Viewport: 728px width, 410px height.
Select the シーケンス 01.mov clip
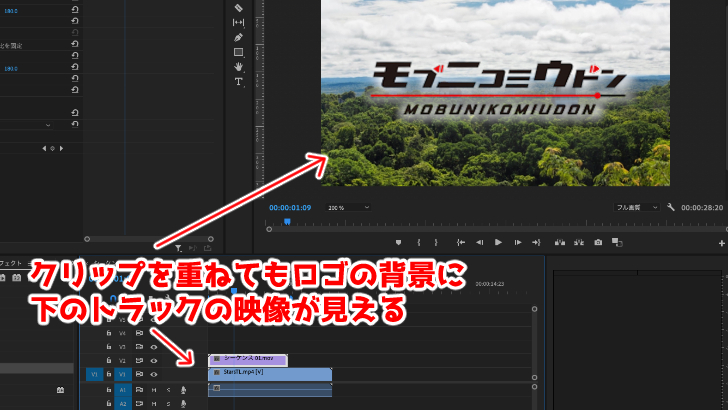tap(248, 360)
